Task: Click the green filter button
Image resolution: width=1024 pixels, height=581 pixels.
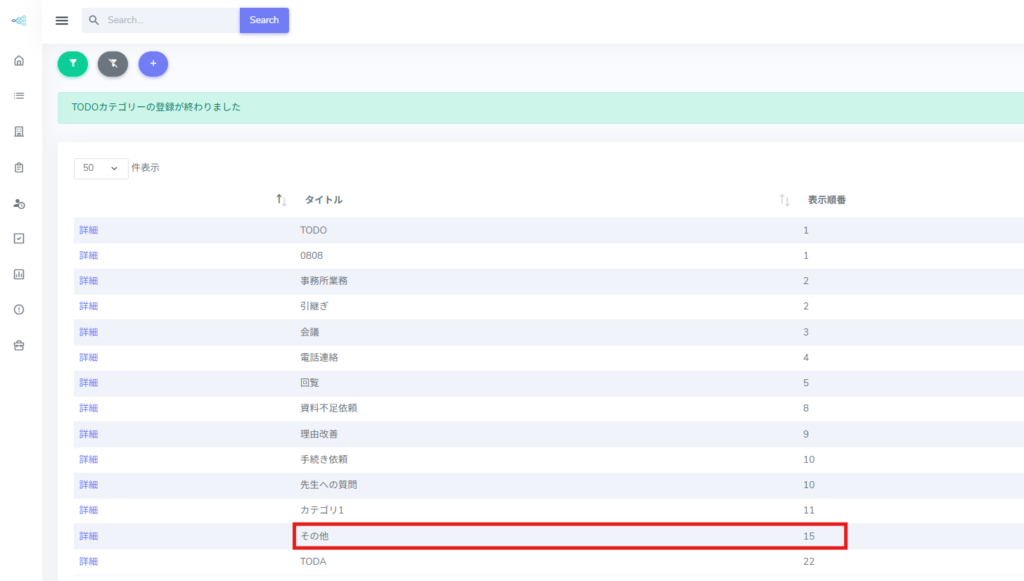Action: point(73,63)
